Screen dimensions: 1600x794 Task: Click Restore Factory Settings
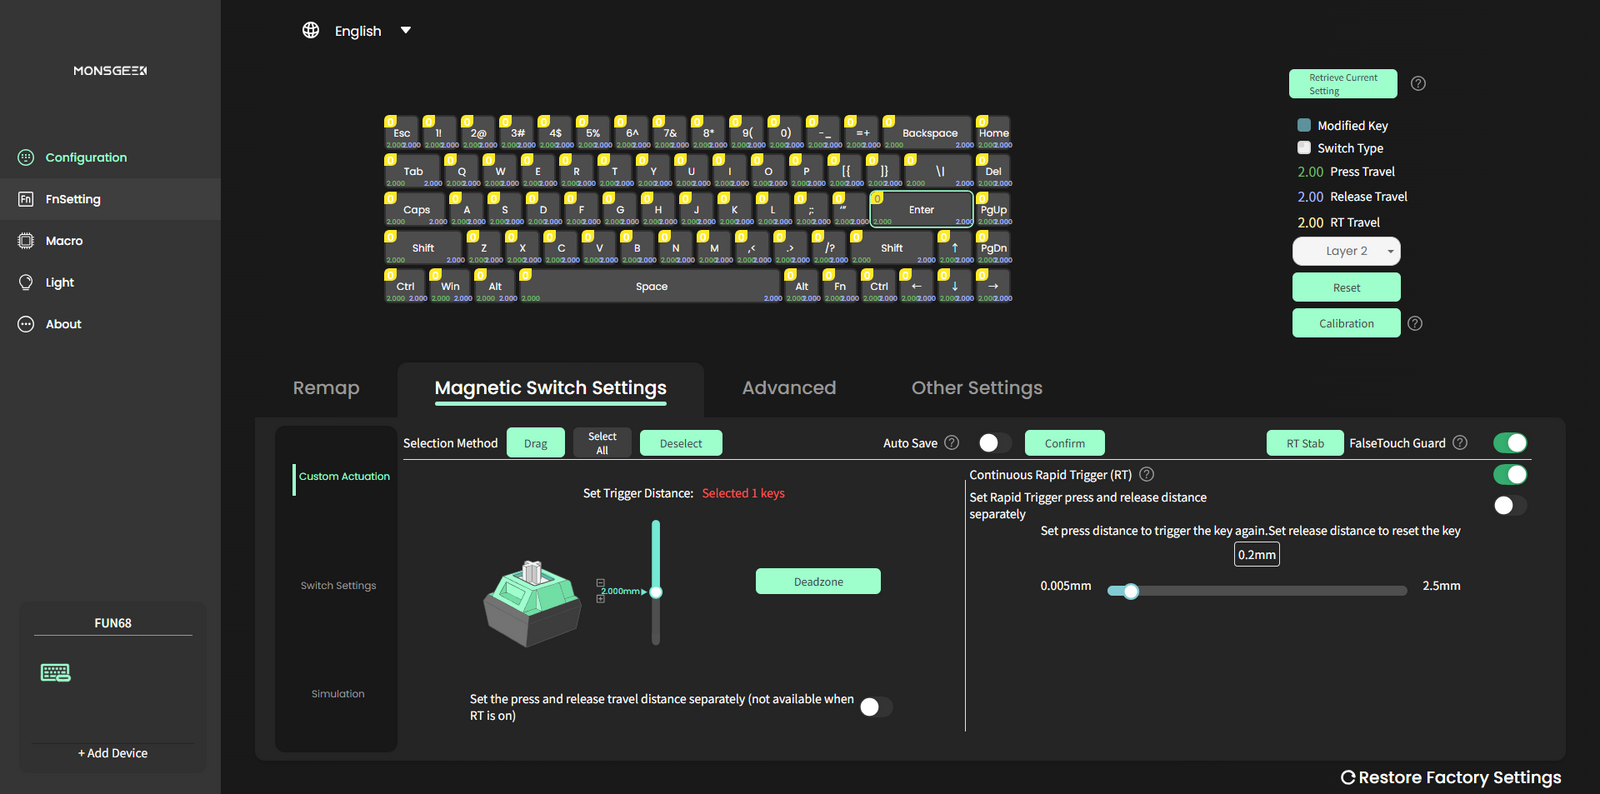coord(1451,777)
